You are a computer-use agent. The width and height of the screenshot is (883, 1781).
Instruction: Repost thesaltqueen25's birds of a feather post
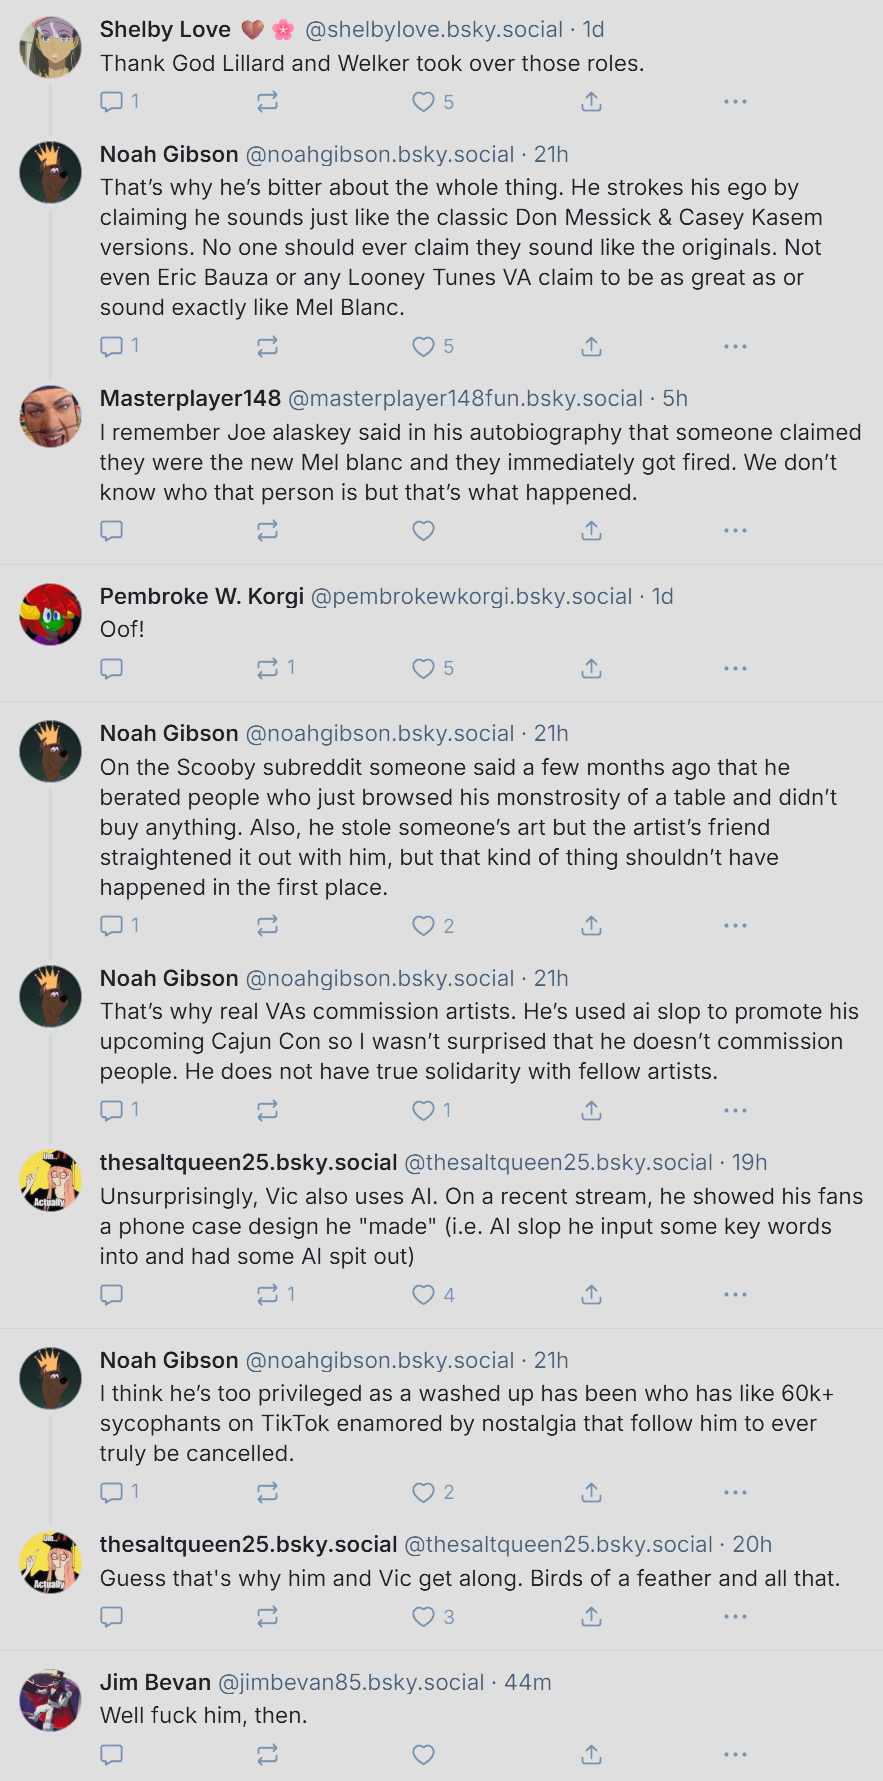coord(267,1617)
